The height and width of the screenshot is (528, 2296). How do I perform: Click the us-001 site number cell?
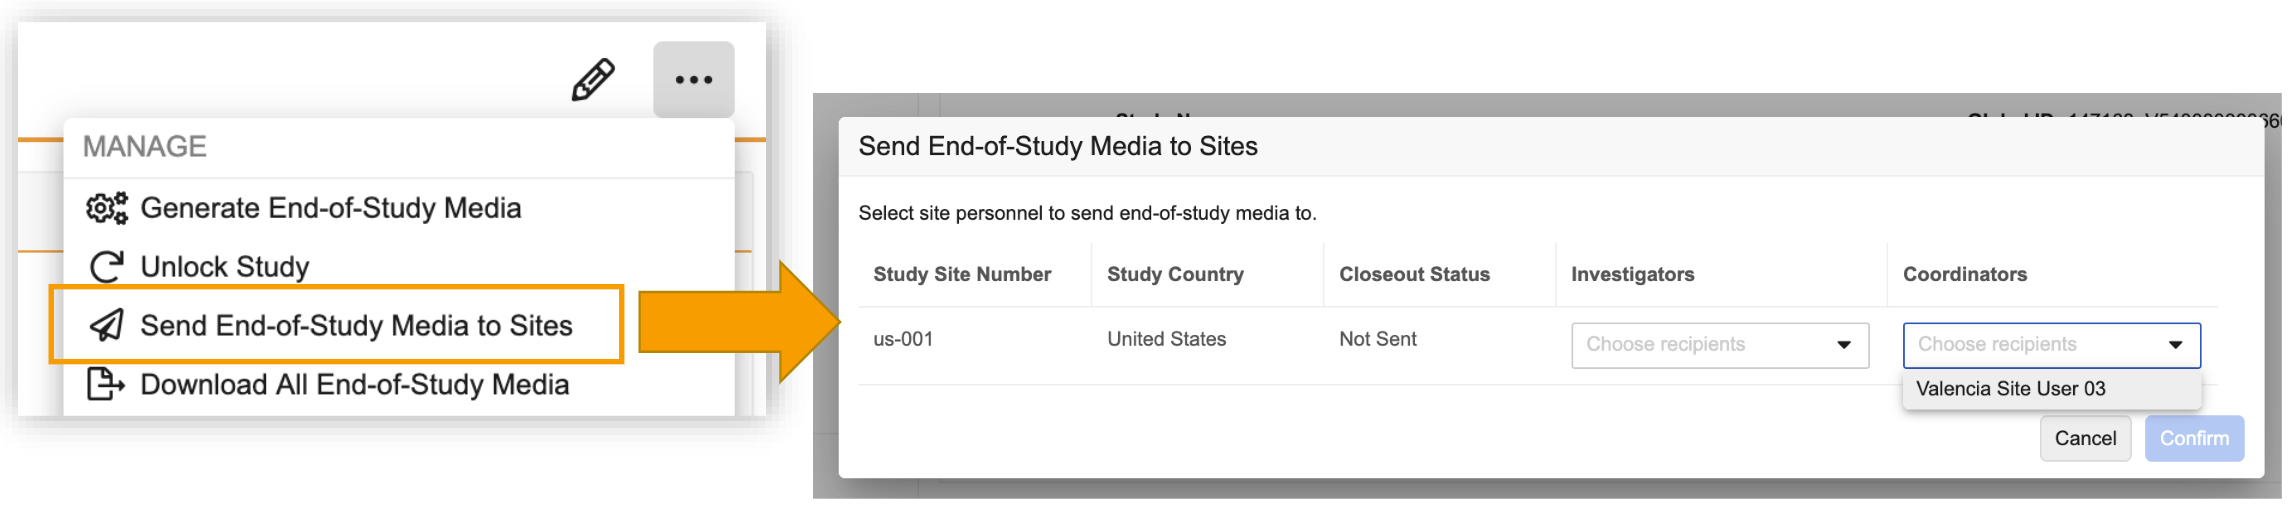tap(903, 340)
